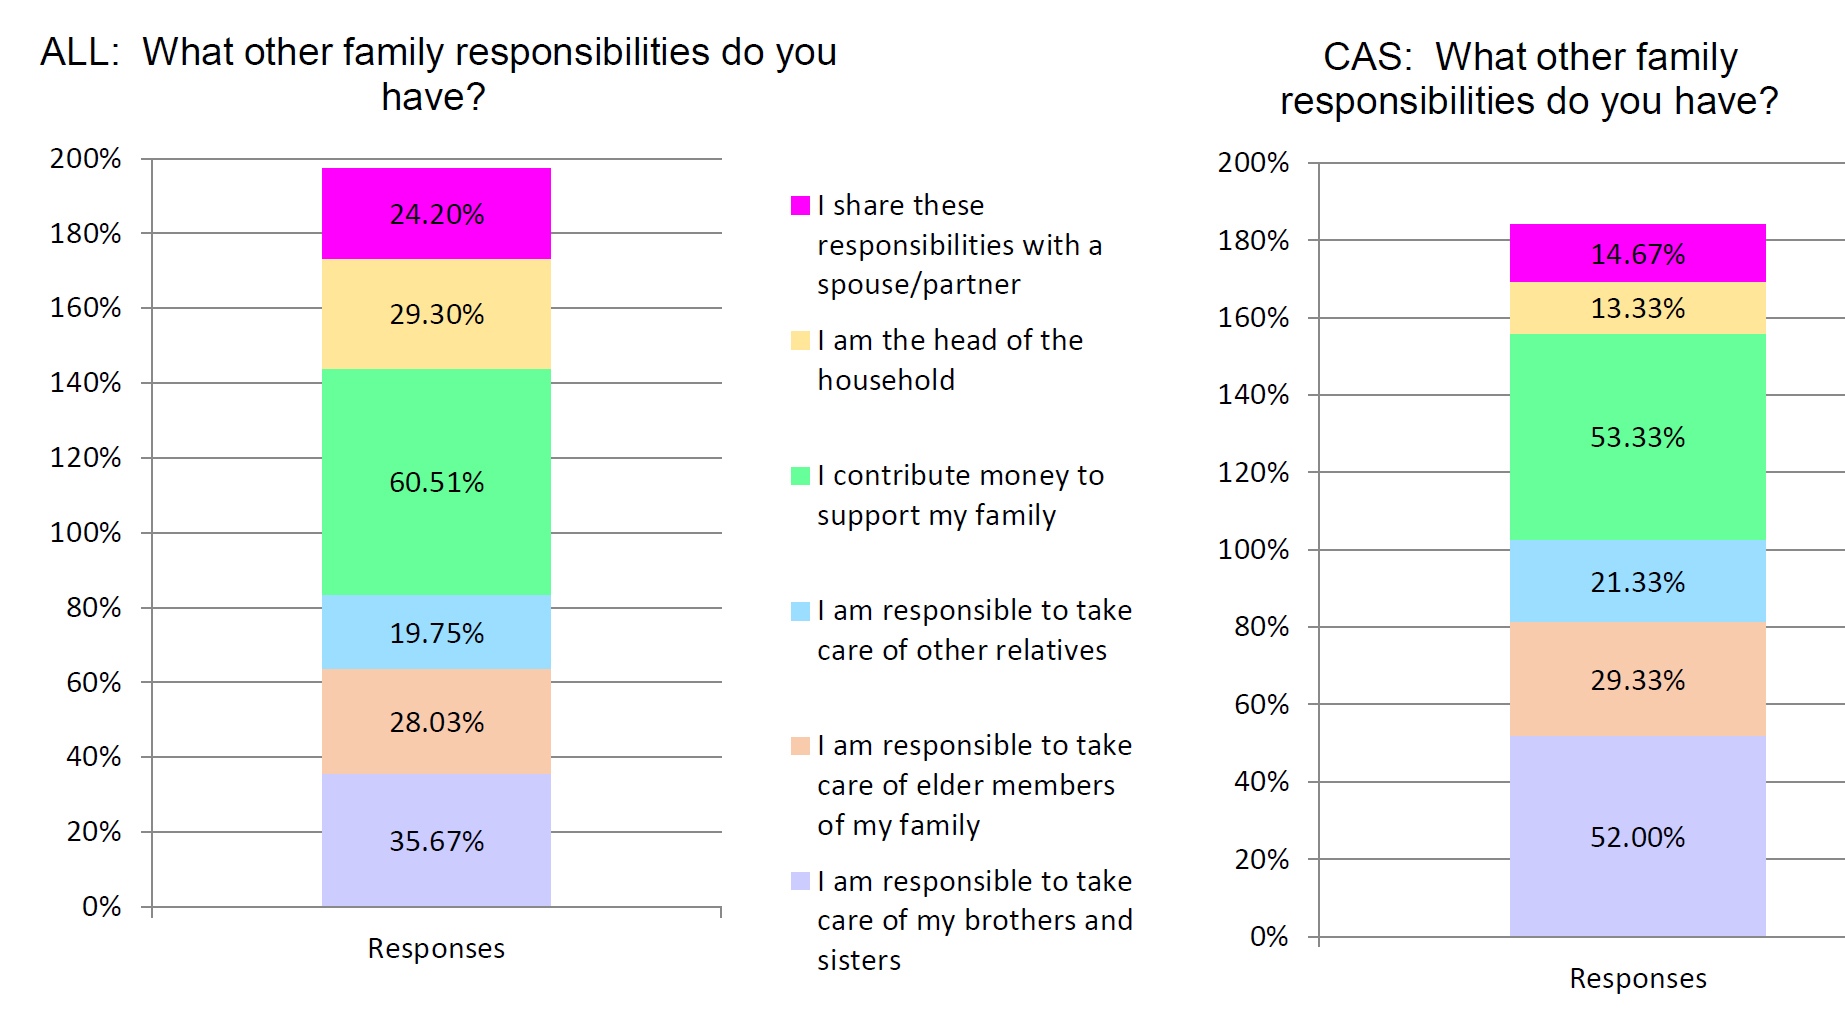The width and height of the screenshot is (1845, 1020).
Task: Click the 28.03% peach bar segment
Action: 436,722
